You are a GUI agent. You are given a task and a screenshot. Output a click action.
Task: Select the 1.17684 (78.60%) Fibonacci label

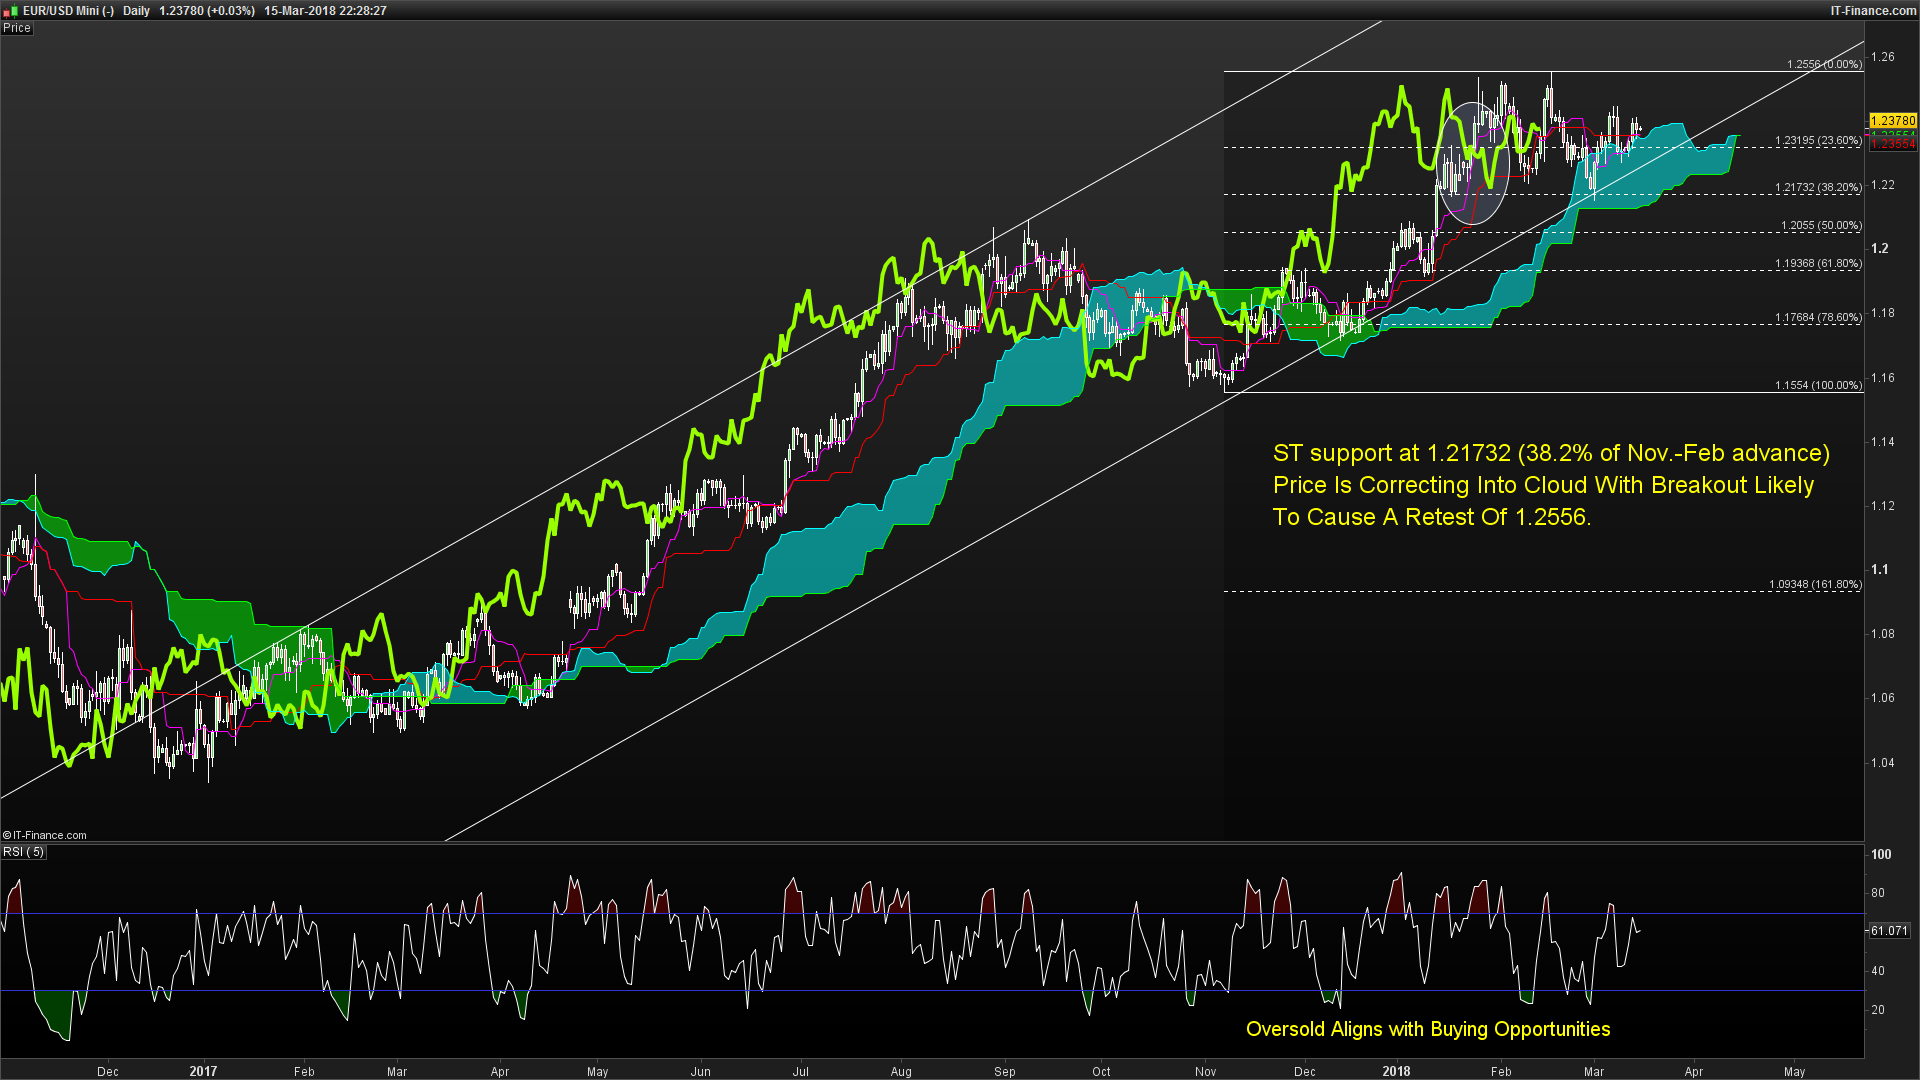coord(1818,318)
